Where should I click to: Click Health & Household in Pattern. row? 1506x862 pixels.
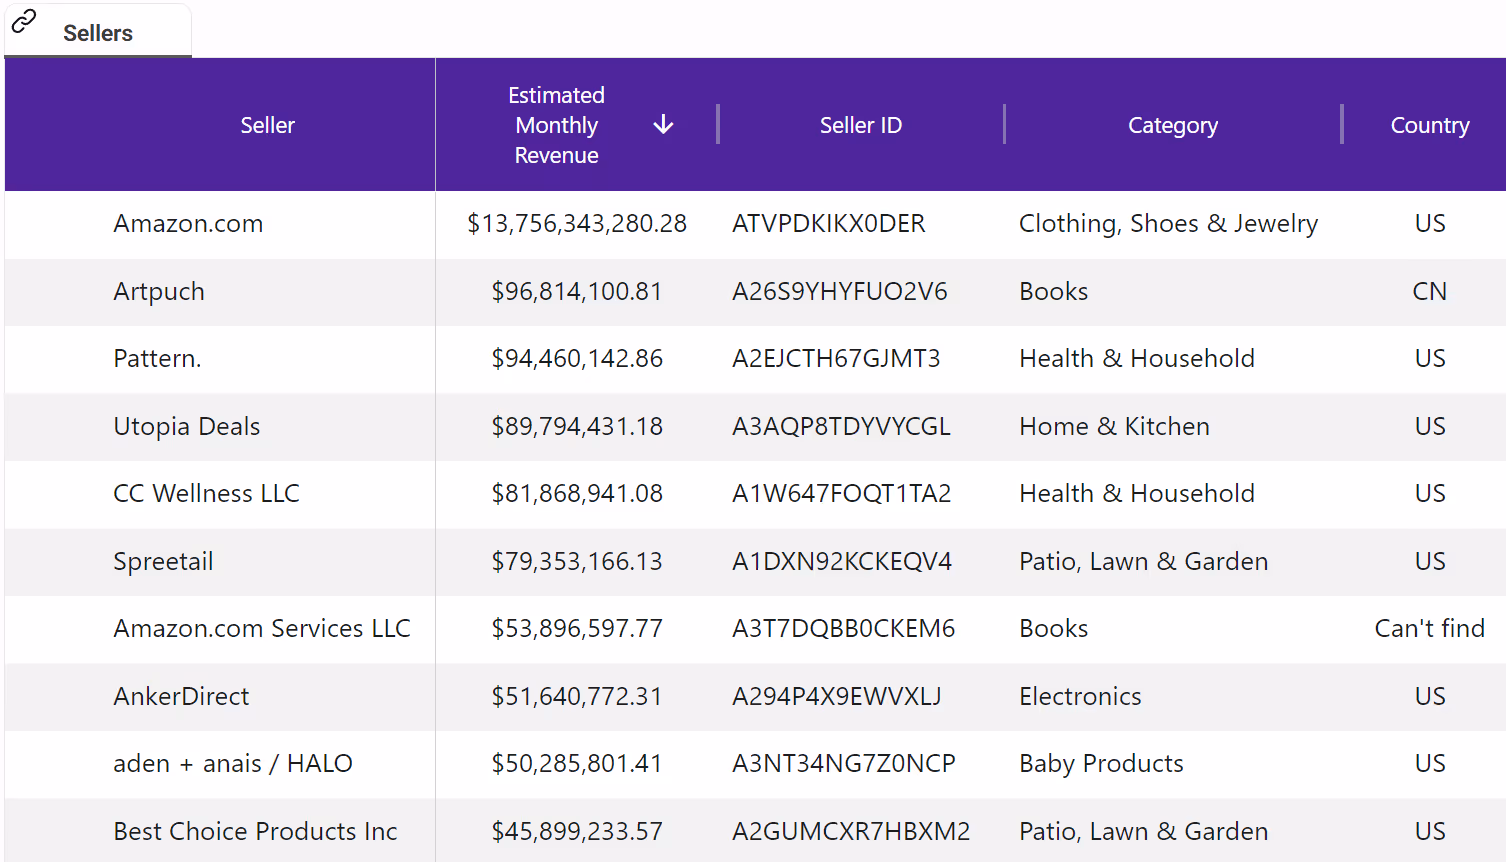1136,358
